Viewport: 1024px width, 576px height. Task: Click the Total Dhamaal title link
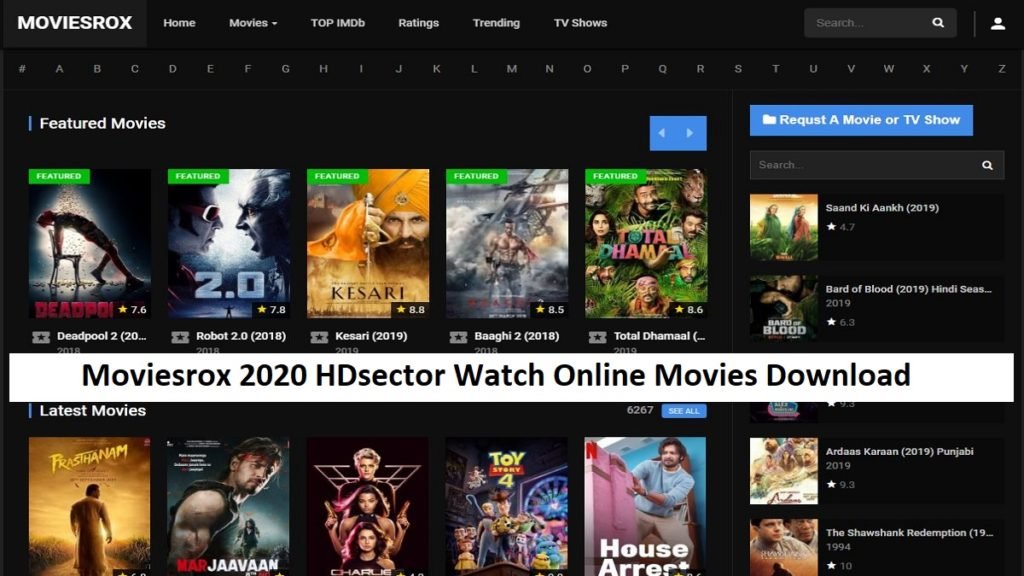pos(660,336)
